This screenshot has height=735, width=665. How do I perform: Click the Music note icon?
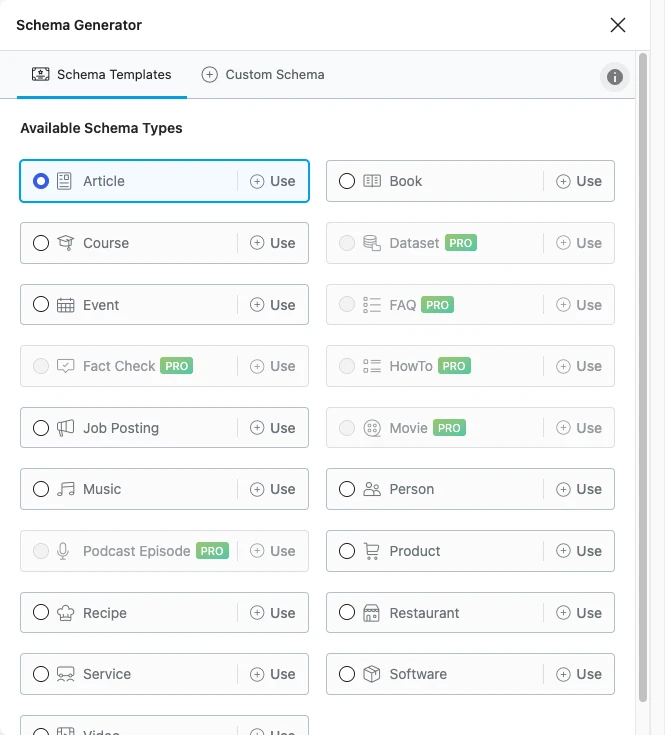click(x=66, y=489)
